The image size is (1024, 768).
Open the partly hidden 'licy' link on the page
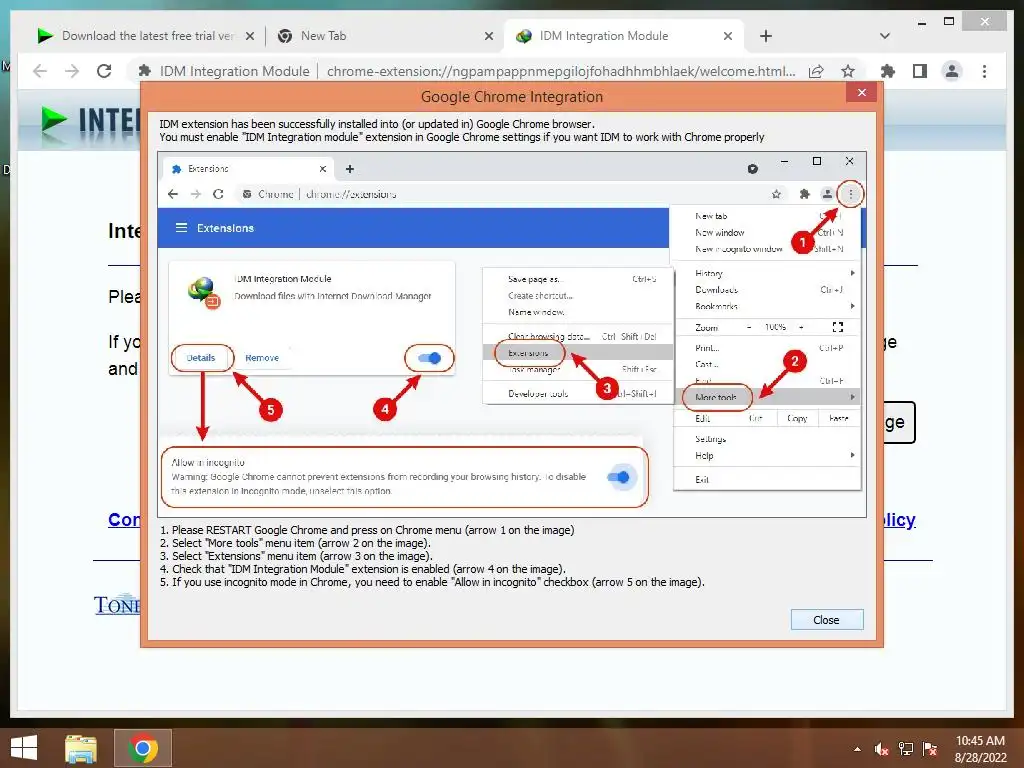click(x=899, y=520)
